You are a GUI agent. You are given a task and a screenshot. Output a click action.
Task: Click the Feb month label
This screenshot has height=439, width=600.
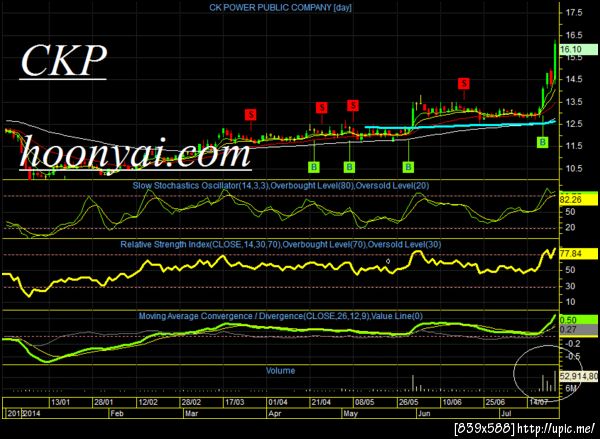click(117, 413)
